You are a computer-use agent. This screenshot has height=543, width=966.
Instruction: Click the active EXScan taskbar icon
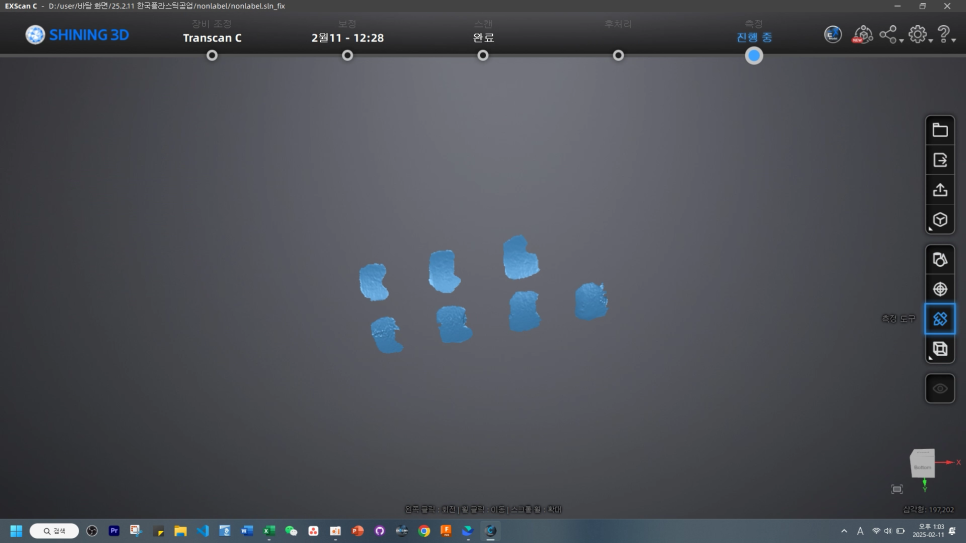(490, 531)
